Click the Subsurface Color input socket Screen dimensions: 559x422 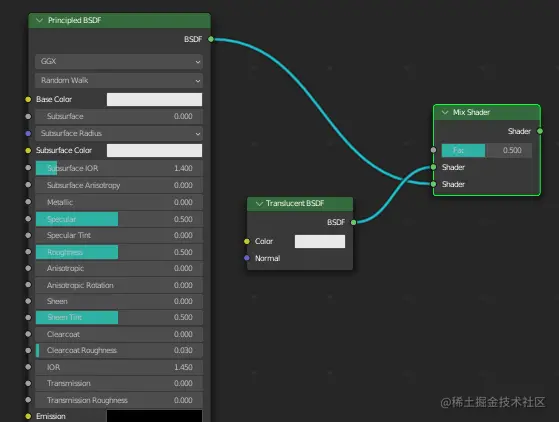pyautogui.click(x=28, y=150)
